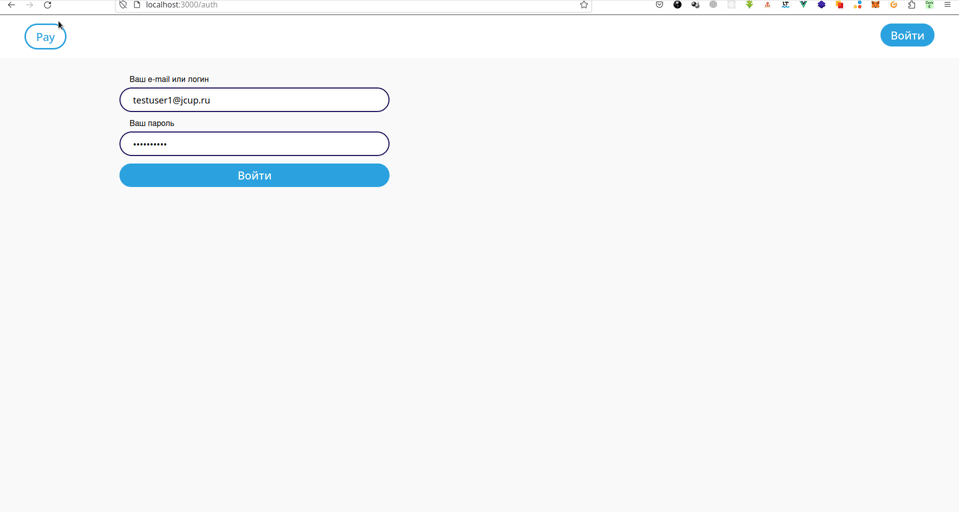Focus the password input field

click(x=254, y=144)
